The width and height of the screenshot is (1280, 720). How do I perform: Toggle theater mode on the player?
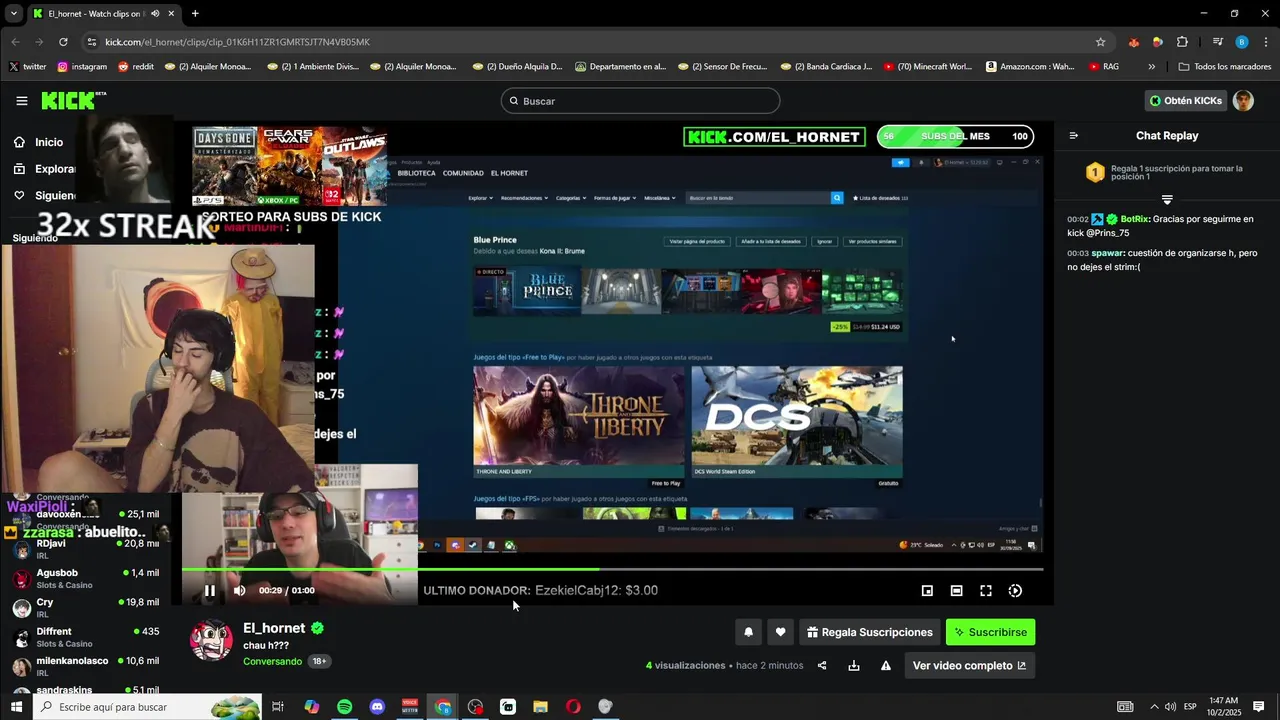956,591
